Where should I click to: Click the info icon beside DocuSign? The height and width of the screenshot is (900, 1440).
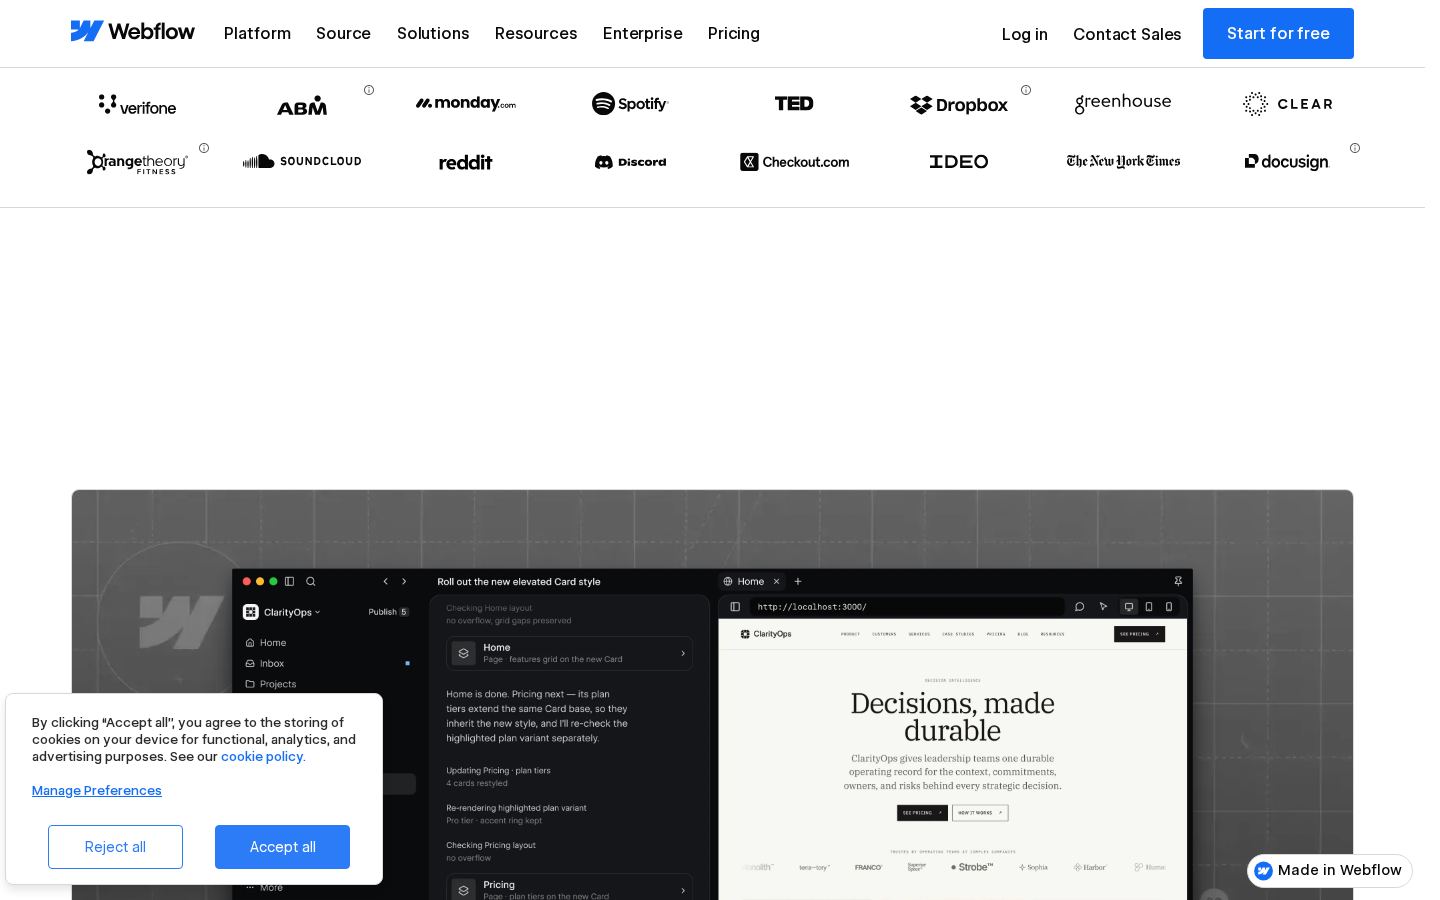point(1355,148)
